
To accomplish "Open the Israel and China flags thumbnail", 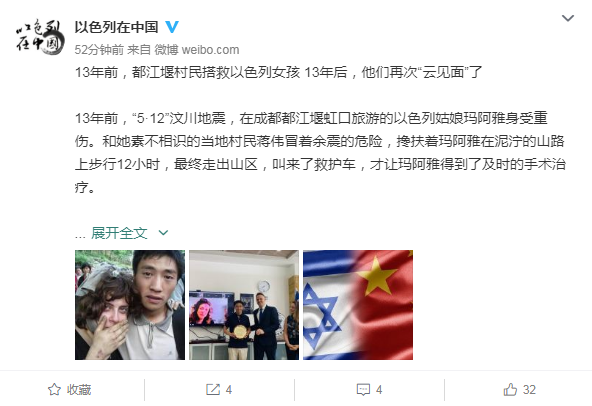I will 358,305.
